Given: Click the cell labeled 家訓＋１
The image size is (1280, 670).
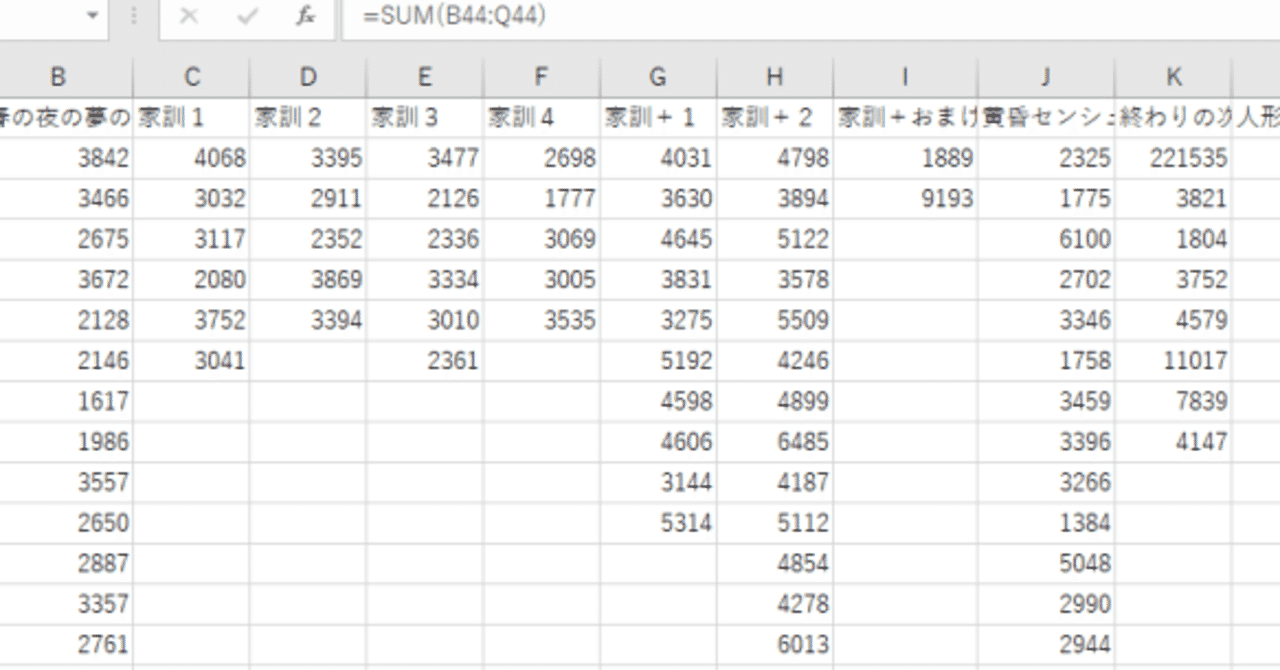Looking at the screenshot, I should tap(658, 118).
